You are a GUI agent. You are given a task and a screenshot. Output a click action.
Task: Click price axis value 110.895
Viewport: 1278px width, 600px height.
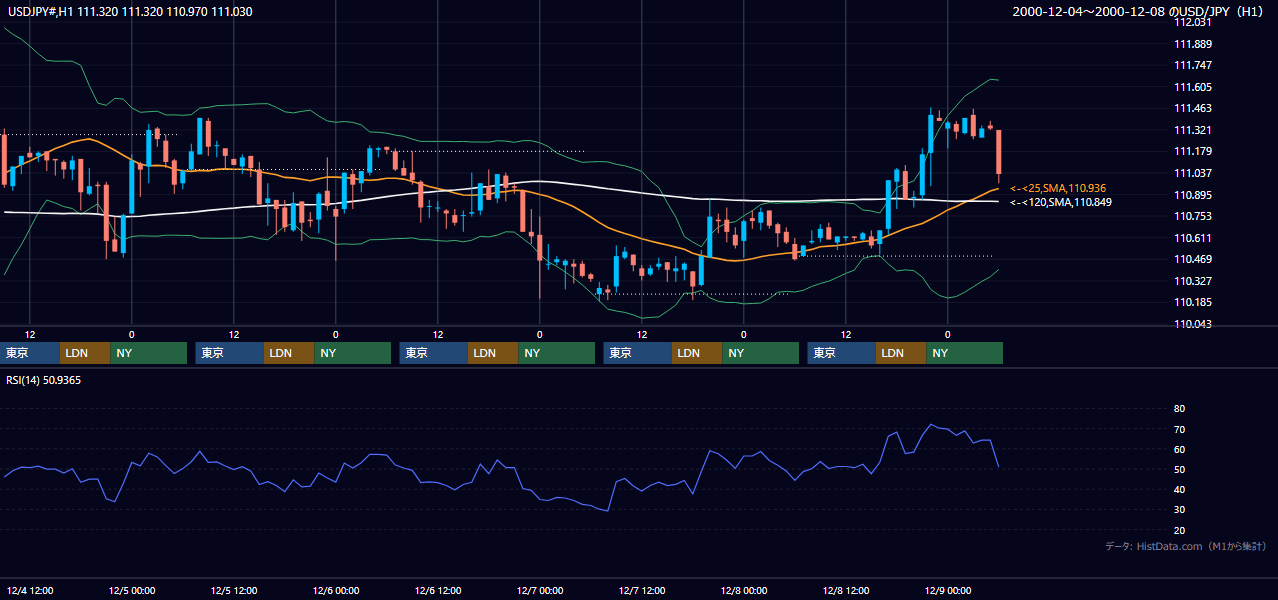pos(1193,195)
